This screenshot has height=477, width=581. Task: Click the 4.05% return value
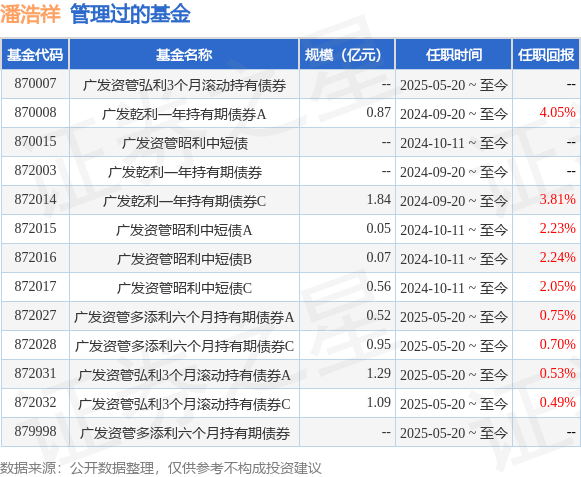(x=557, y=112)
